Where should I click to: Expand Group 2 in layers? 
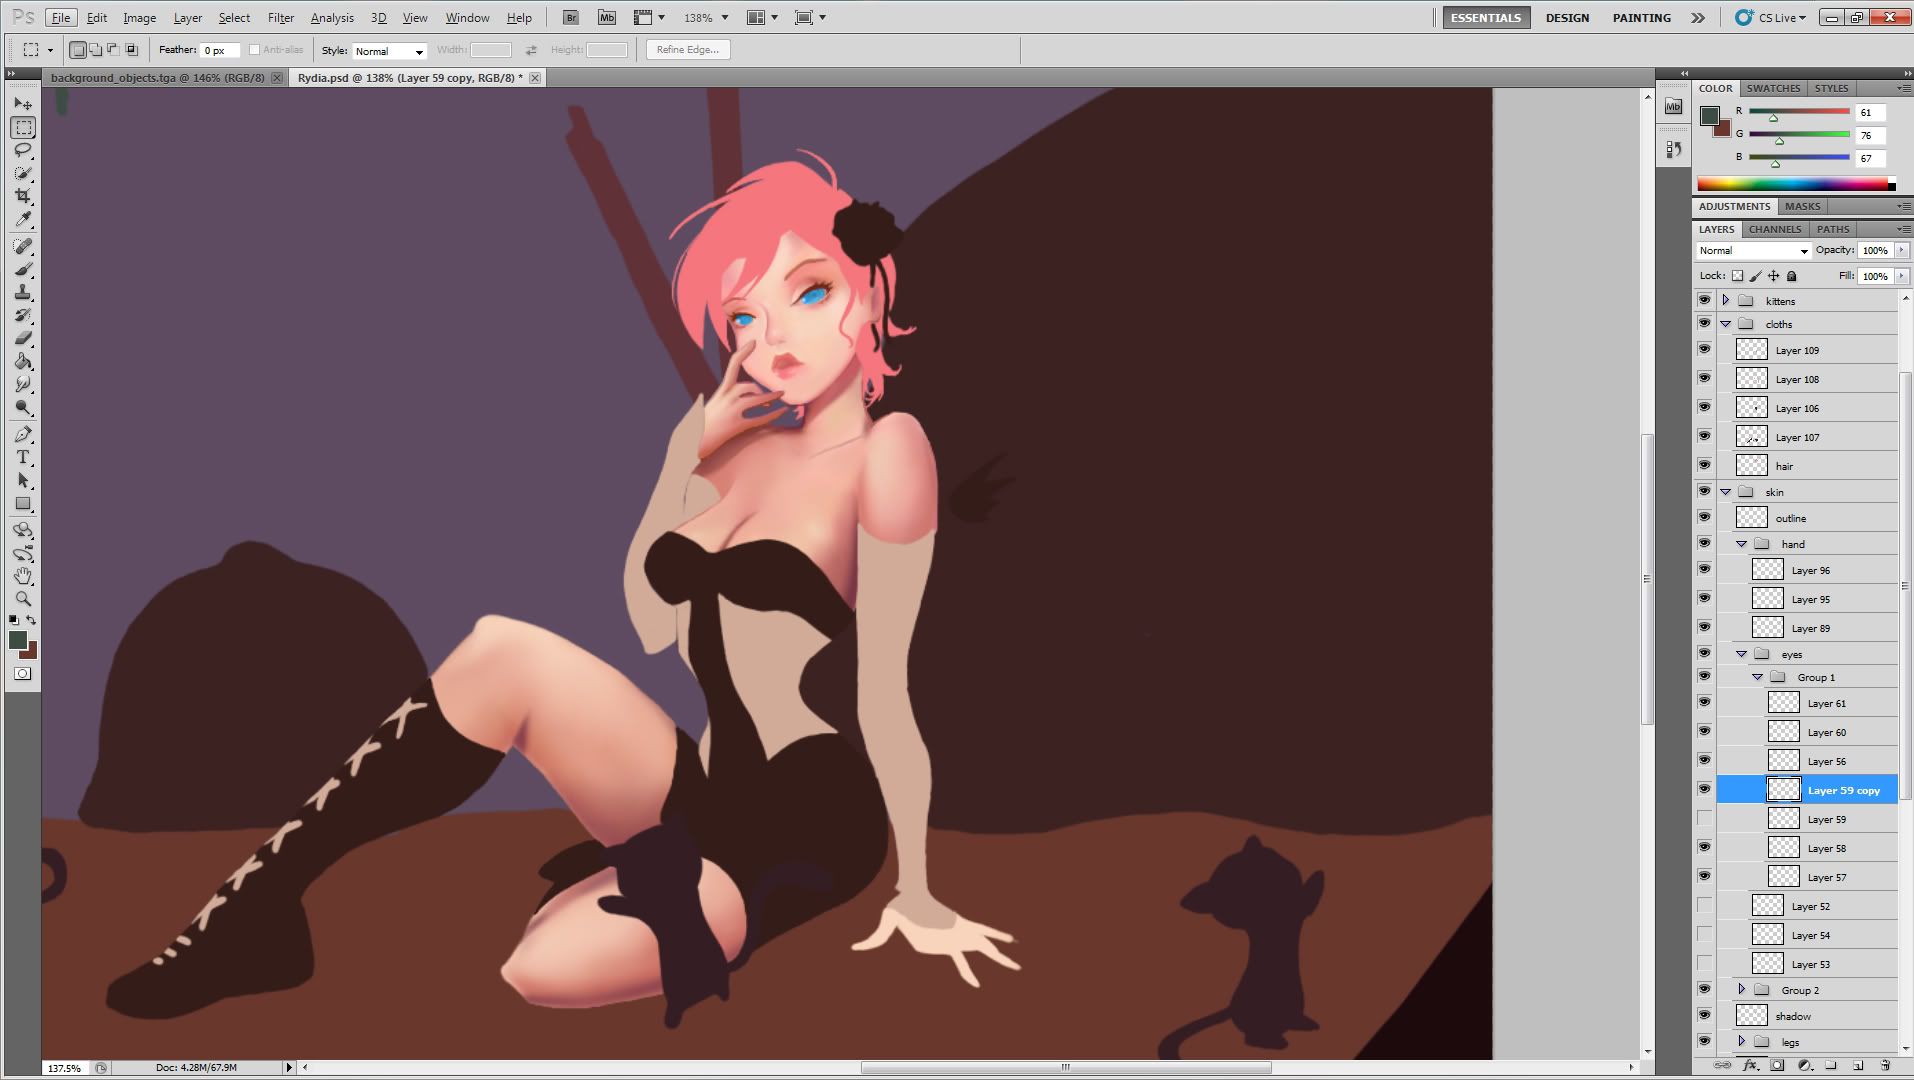(1742, 989)
